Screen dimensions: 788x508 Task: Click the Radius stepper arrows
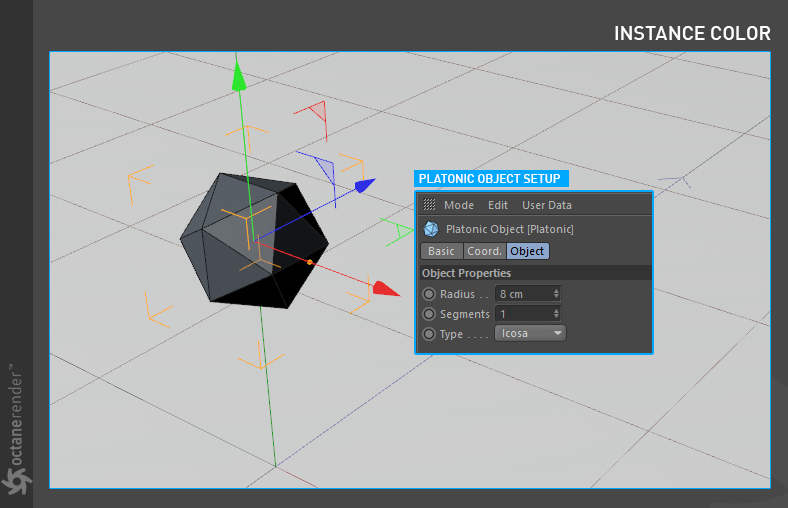tap(556, 294)
